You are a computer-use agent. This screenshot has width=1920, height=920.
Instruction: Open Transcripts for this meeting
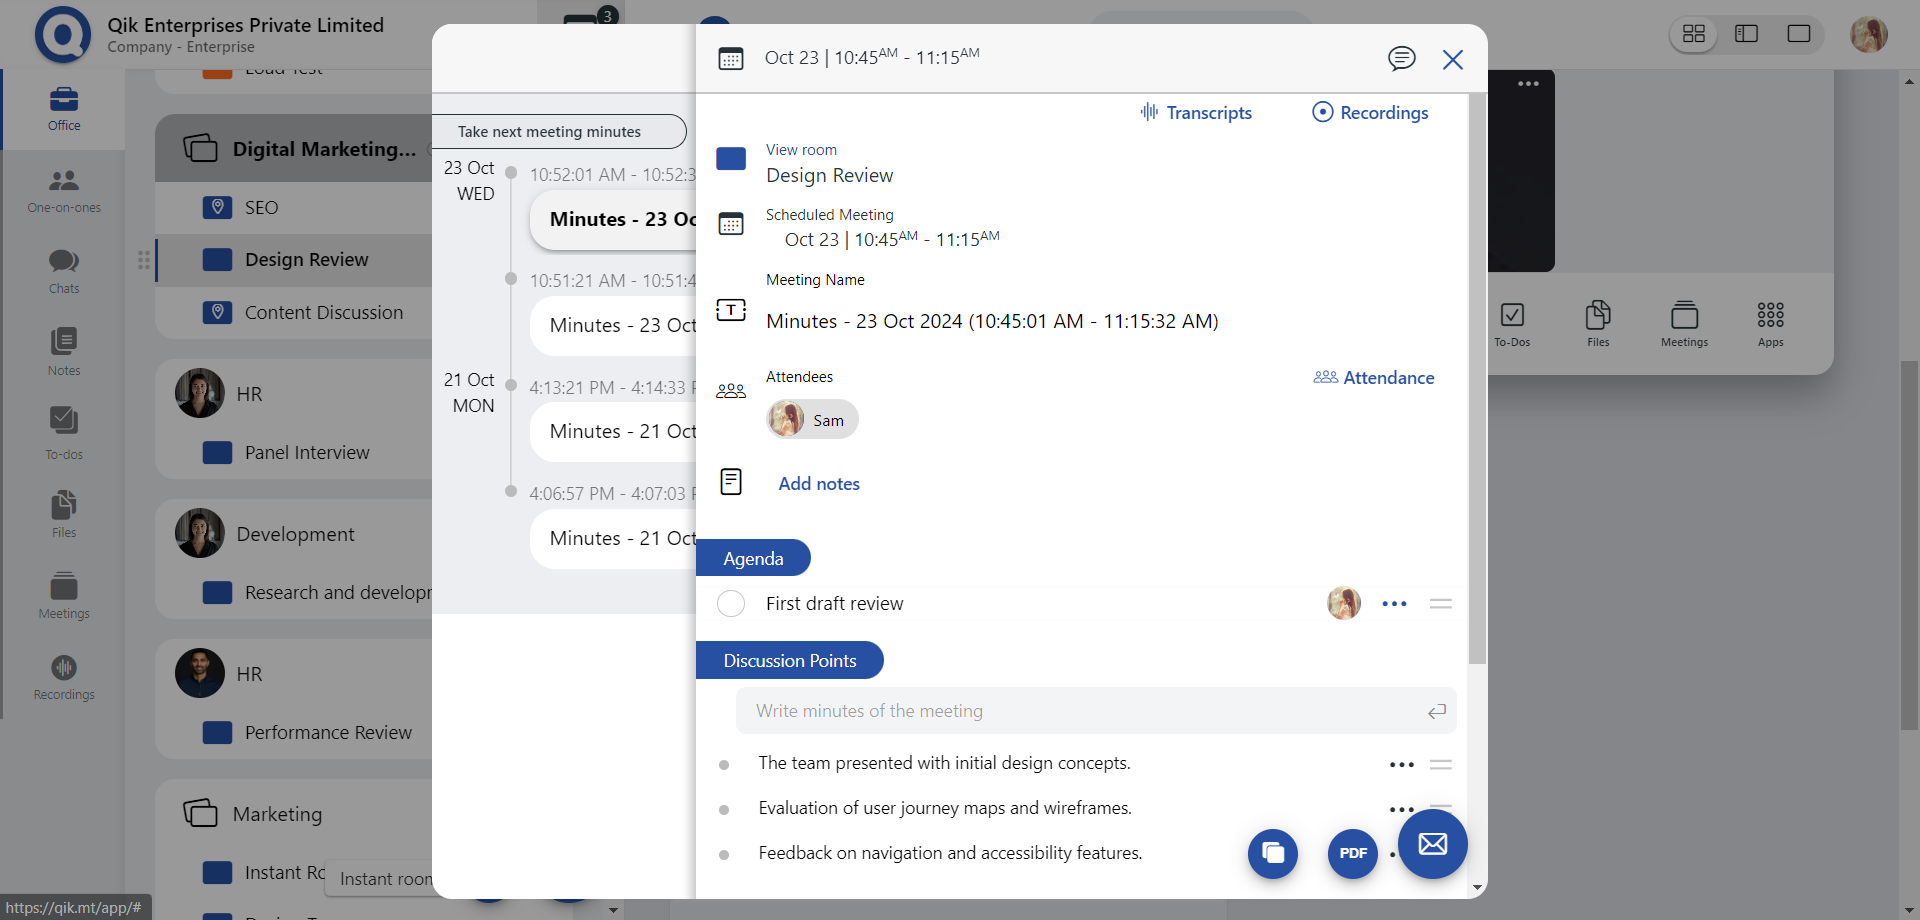(1196, 113)
